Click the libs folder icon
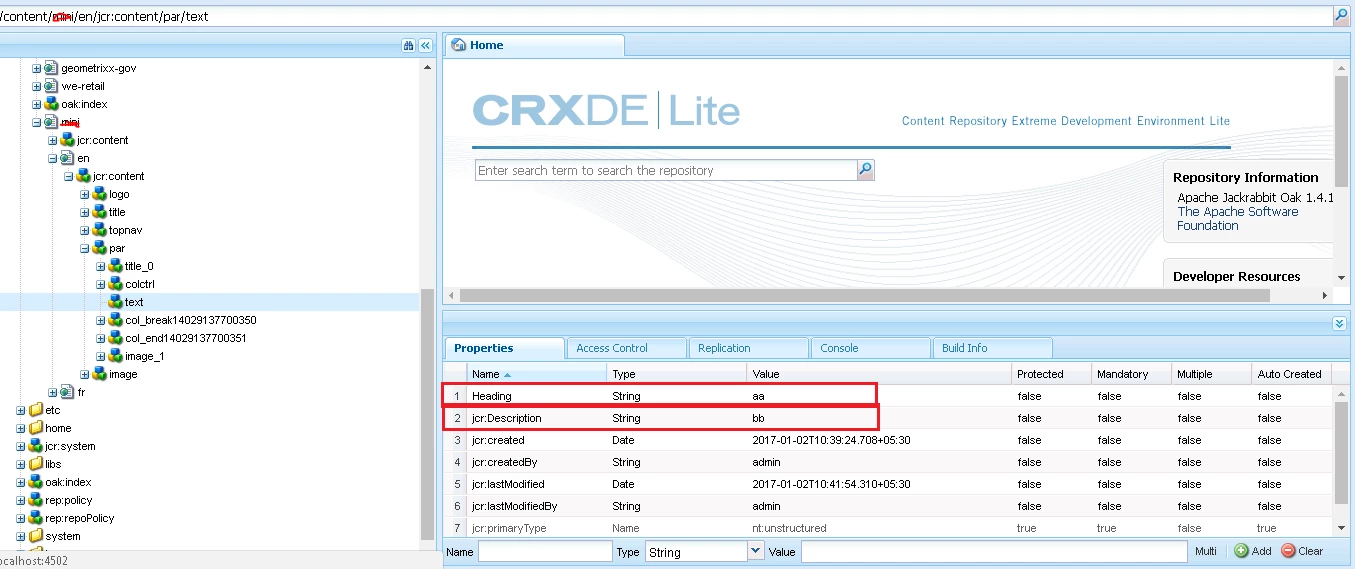Screen dimensions: 1355x569 coord(36,464)
